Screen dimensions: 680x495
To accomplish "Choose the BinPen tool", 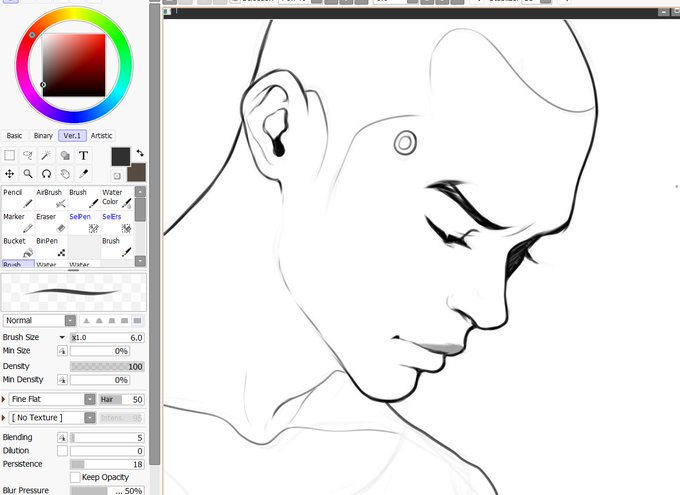I will (x=51, y=246).
